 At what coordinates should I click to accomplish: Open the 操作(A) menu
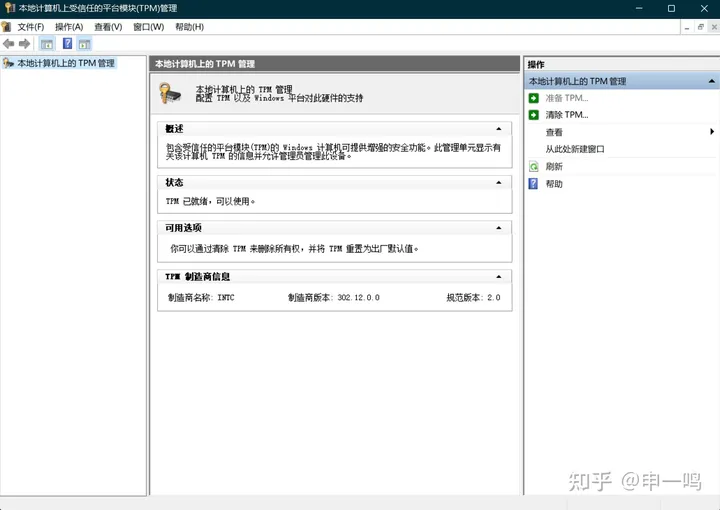(69, 27)
